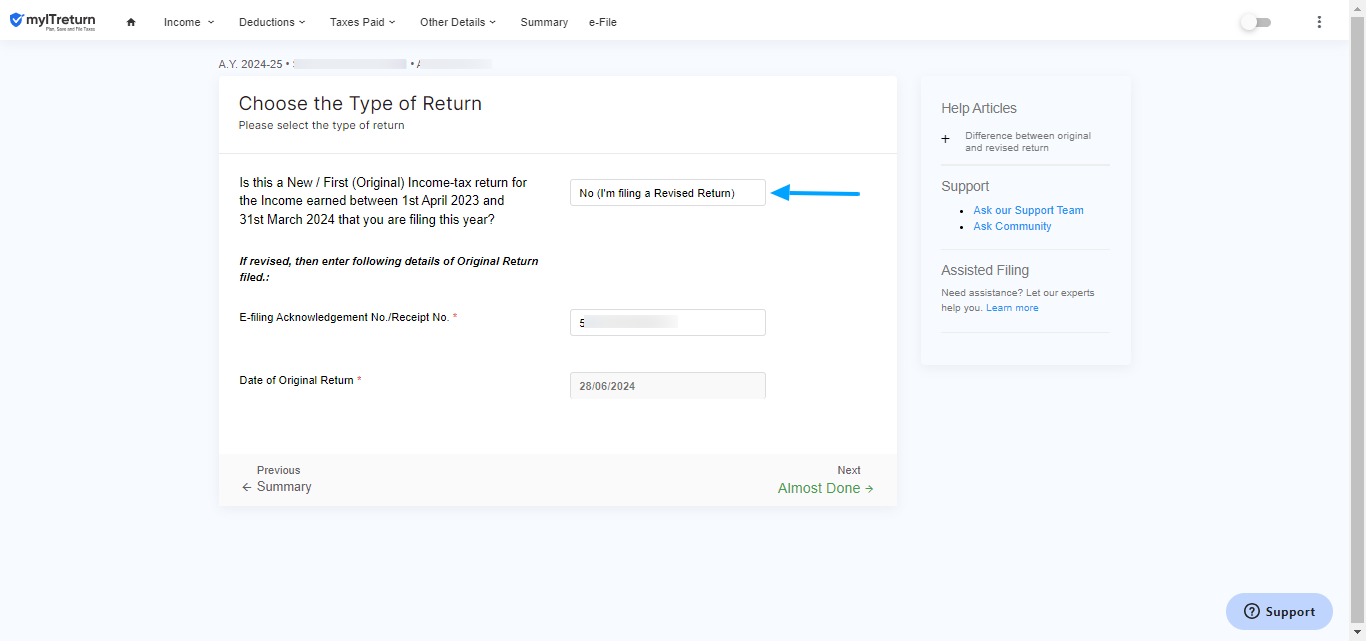Expand the Deductions dropdown menu

click(x=272, y=22)
